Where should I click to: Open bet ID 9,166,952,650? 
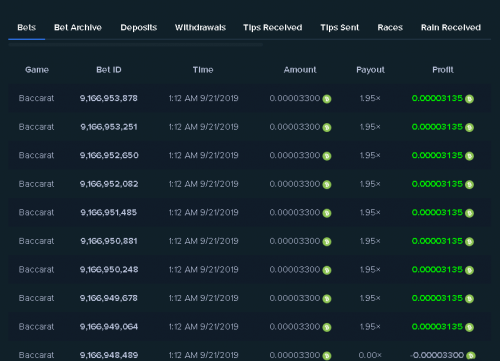[x=109, y=155]
